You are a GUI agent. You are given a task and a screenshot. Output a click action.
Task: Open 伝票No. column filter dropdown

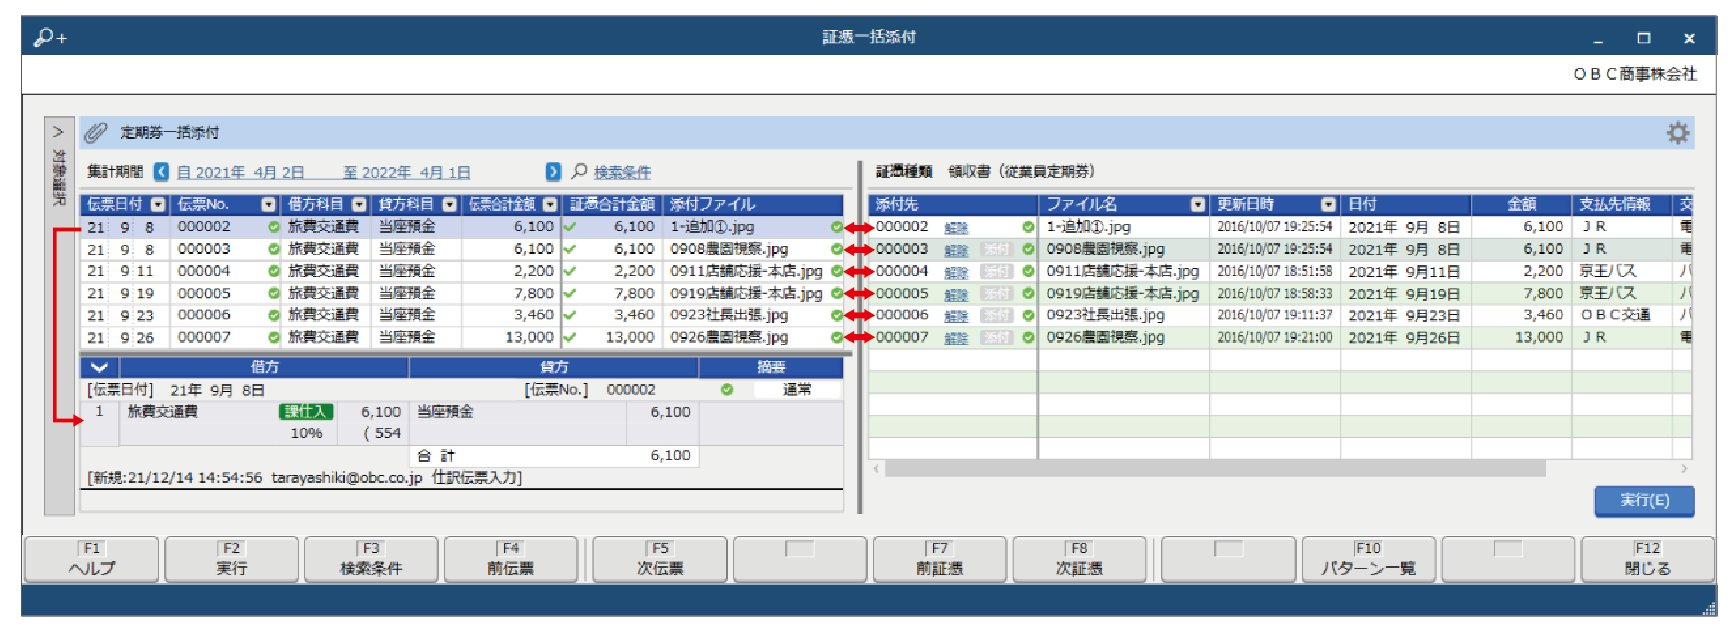[268, 204]
